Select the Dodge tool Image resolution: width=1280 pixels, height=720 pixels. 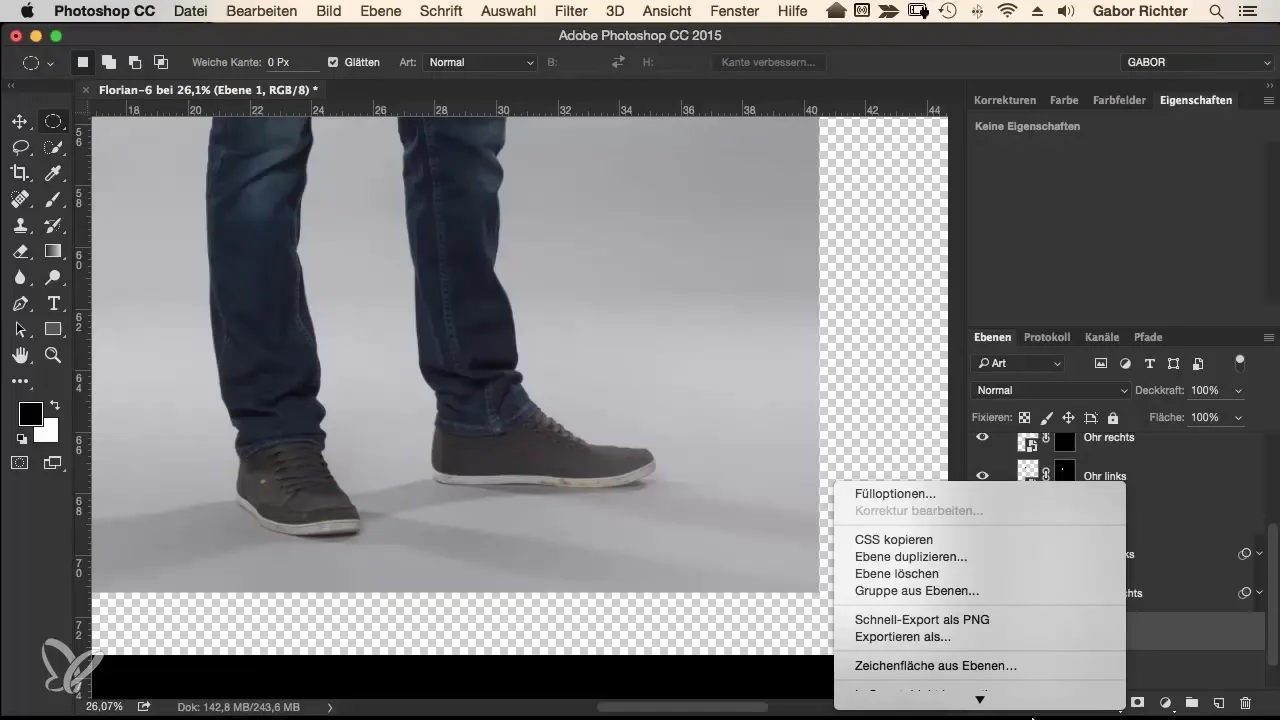pyautogui.click(x=53, y=278)
